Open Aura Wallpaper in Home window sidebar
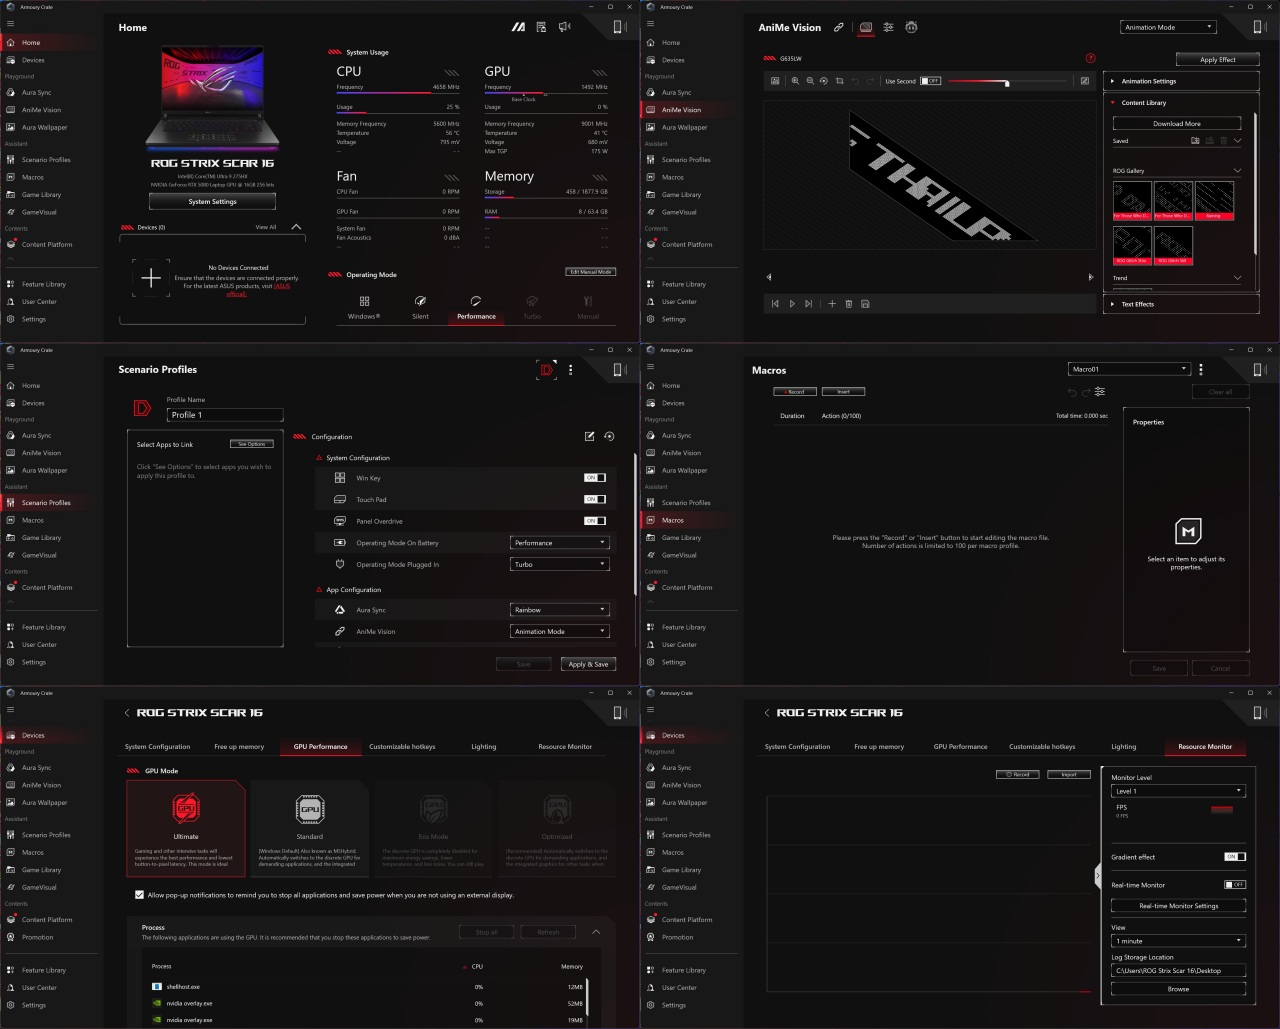 (x=44, y=127)
